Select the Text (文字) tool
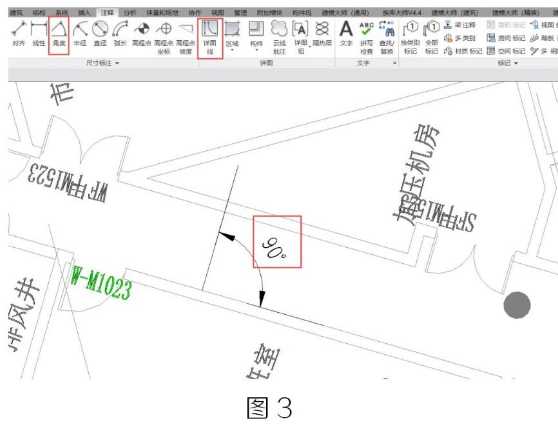This screenshot has height=429, width=558. point(346,33)
